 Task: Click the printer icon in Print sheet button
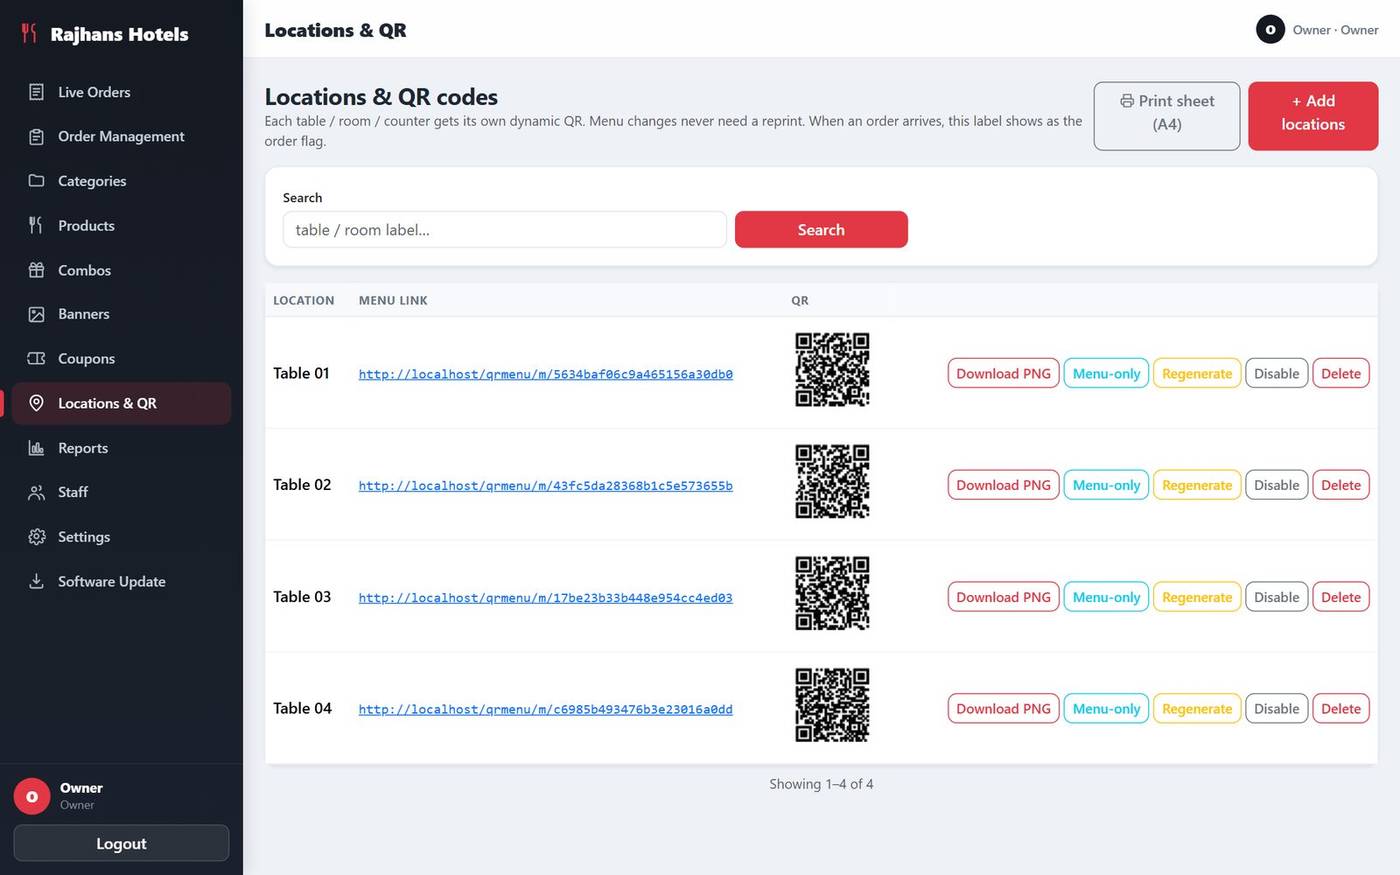pos(1127,101)
